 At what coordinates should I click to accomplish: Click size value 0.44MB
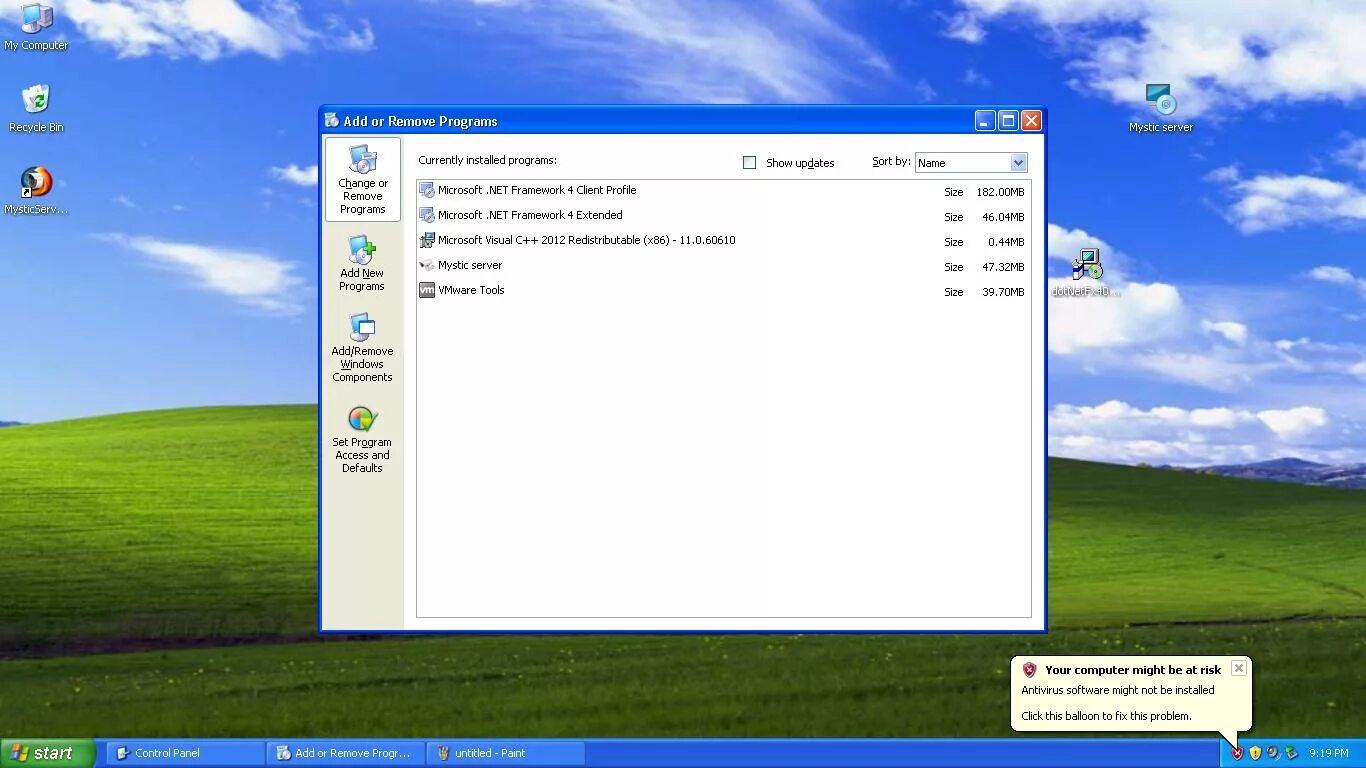tap(1006, 242)
